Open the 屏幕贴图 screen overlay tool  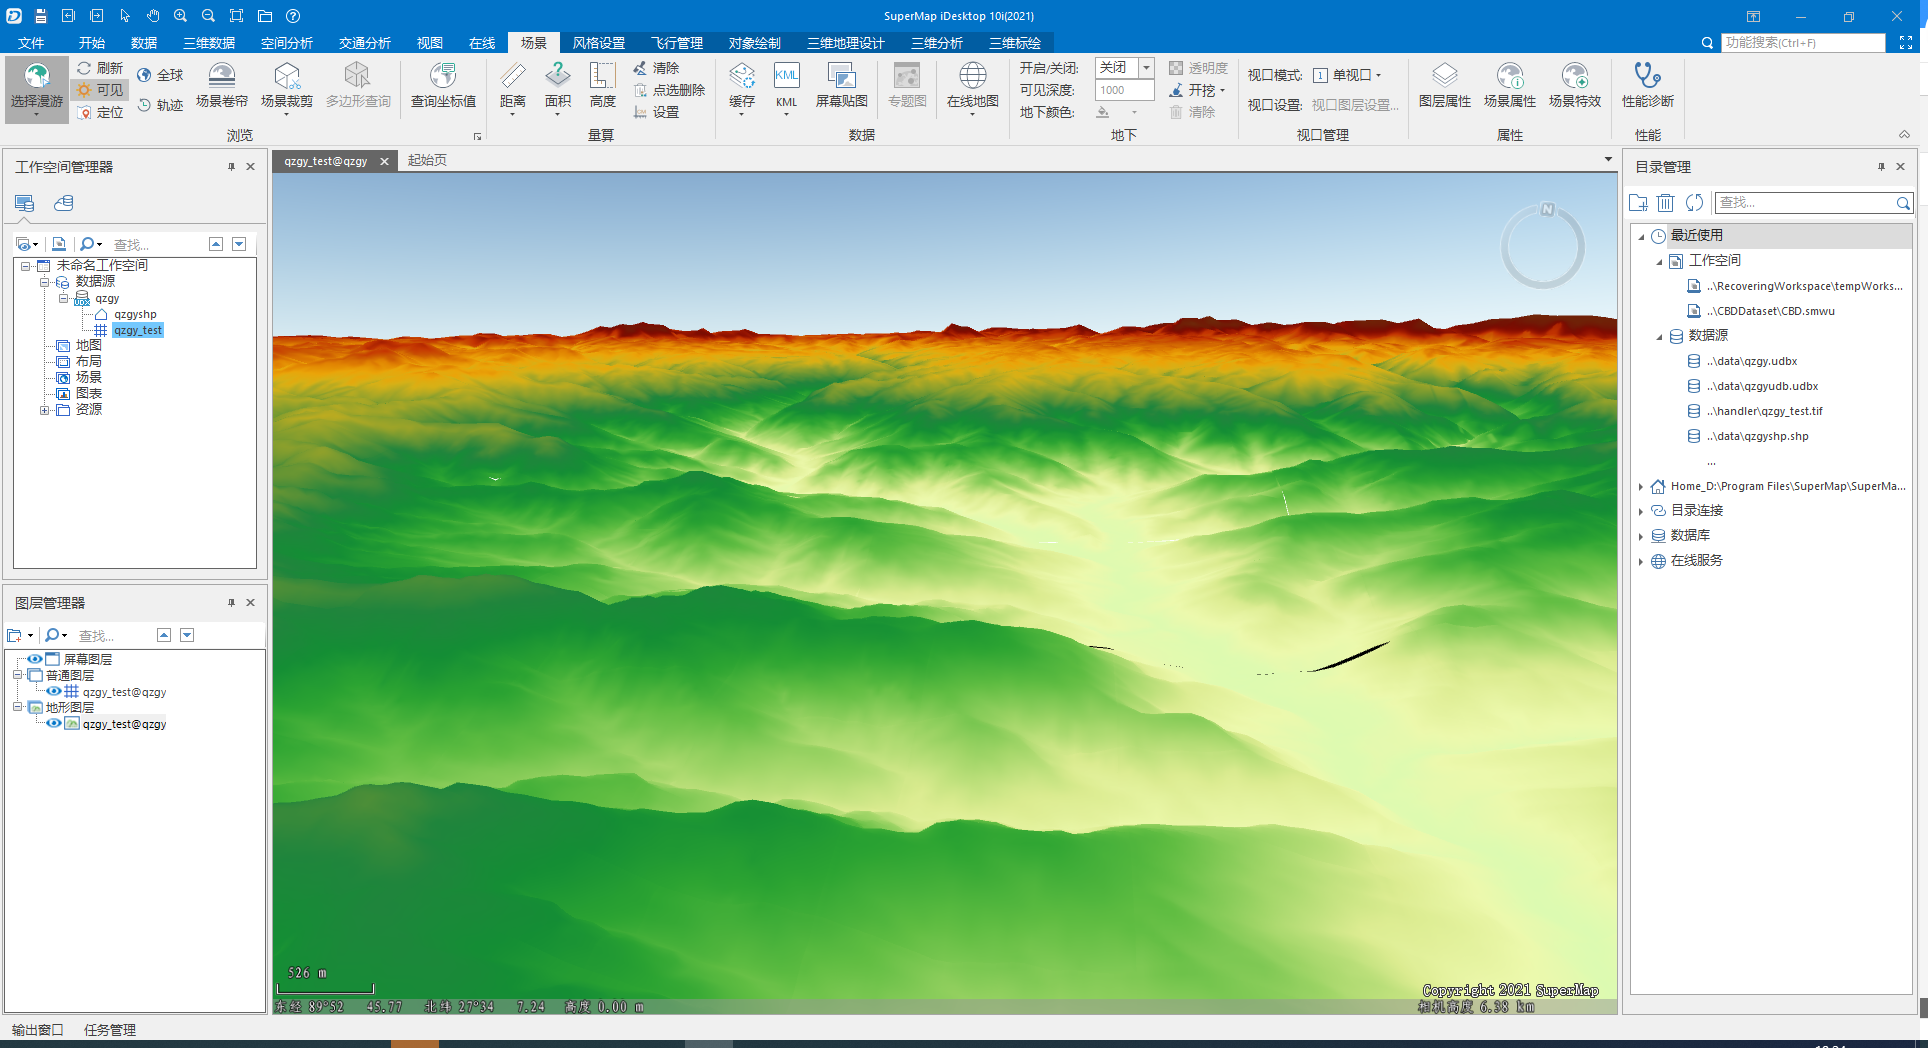842,86
